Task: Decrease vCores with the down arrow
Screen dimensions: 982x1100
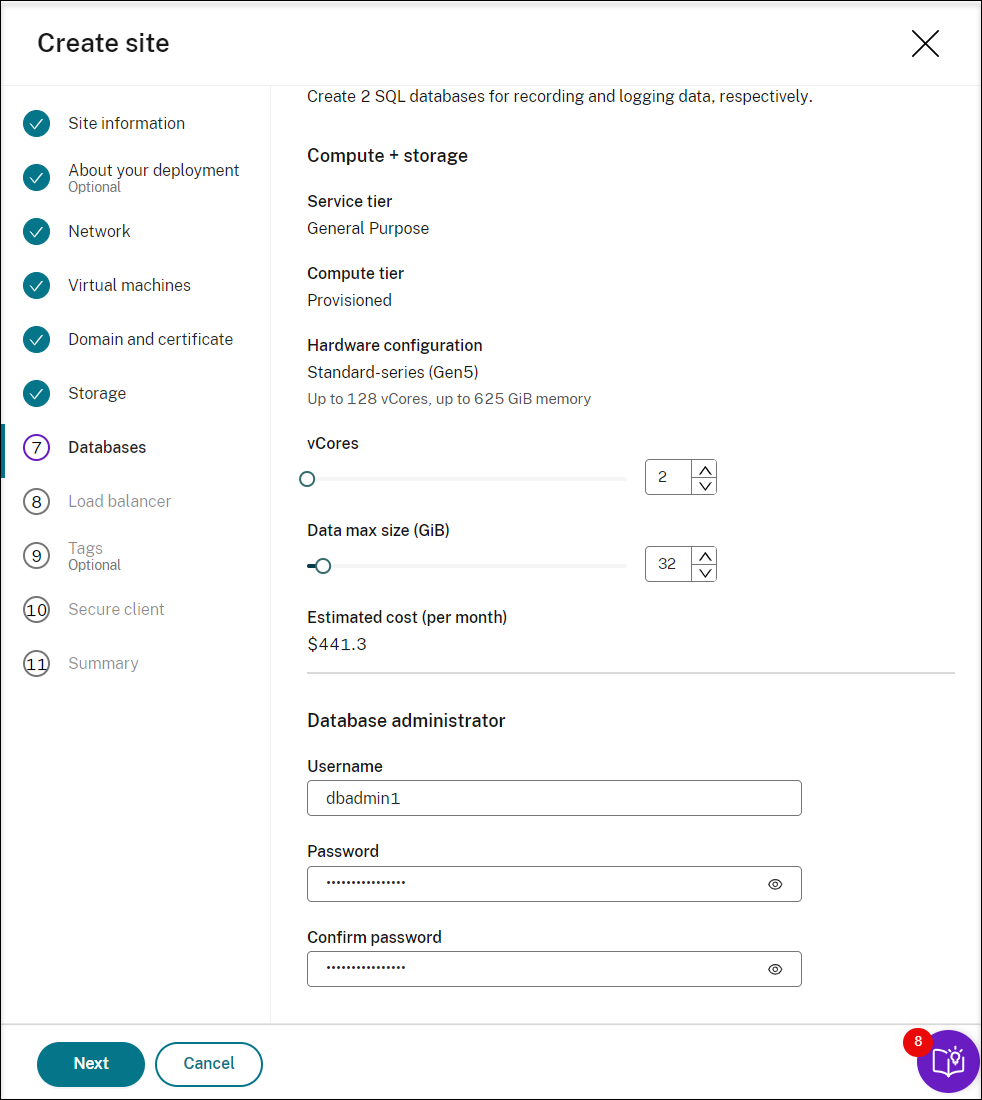Action: pyautogui.click(x=705, y=486)
